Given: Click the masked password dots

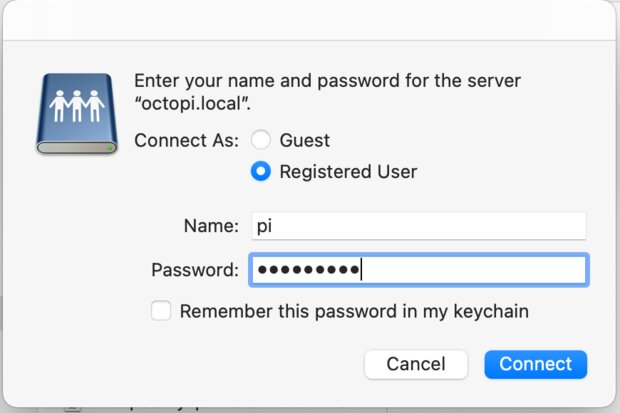Looking at the screenshot, I should tap(308, 270).
